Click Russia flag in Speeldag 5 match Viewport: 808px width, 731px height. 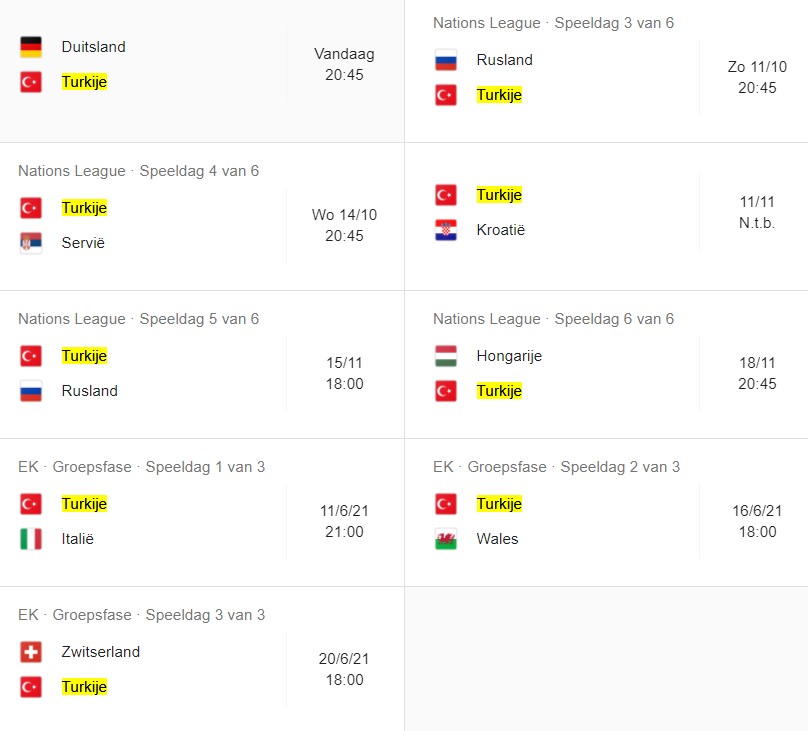pyautogui.click(x=31, y=390)
